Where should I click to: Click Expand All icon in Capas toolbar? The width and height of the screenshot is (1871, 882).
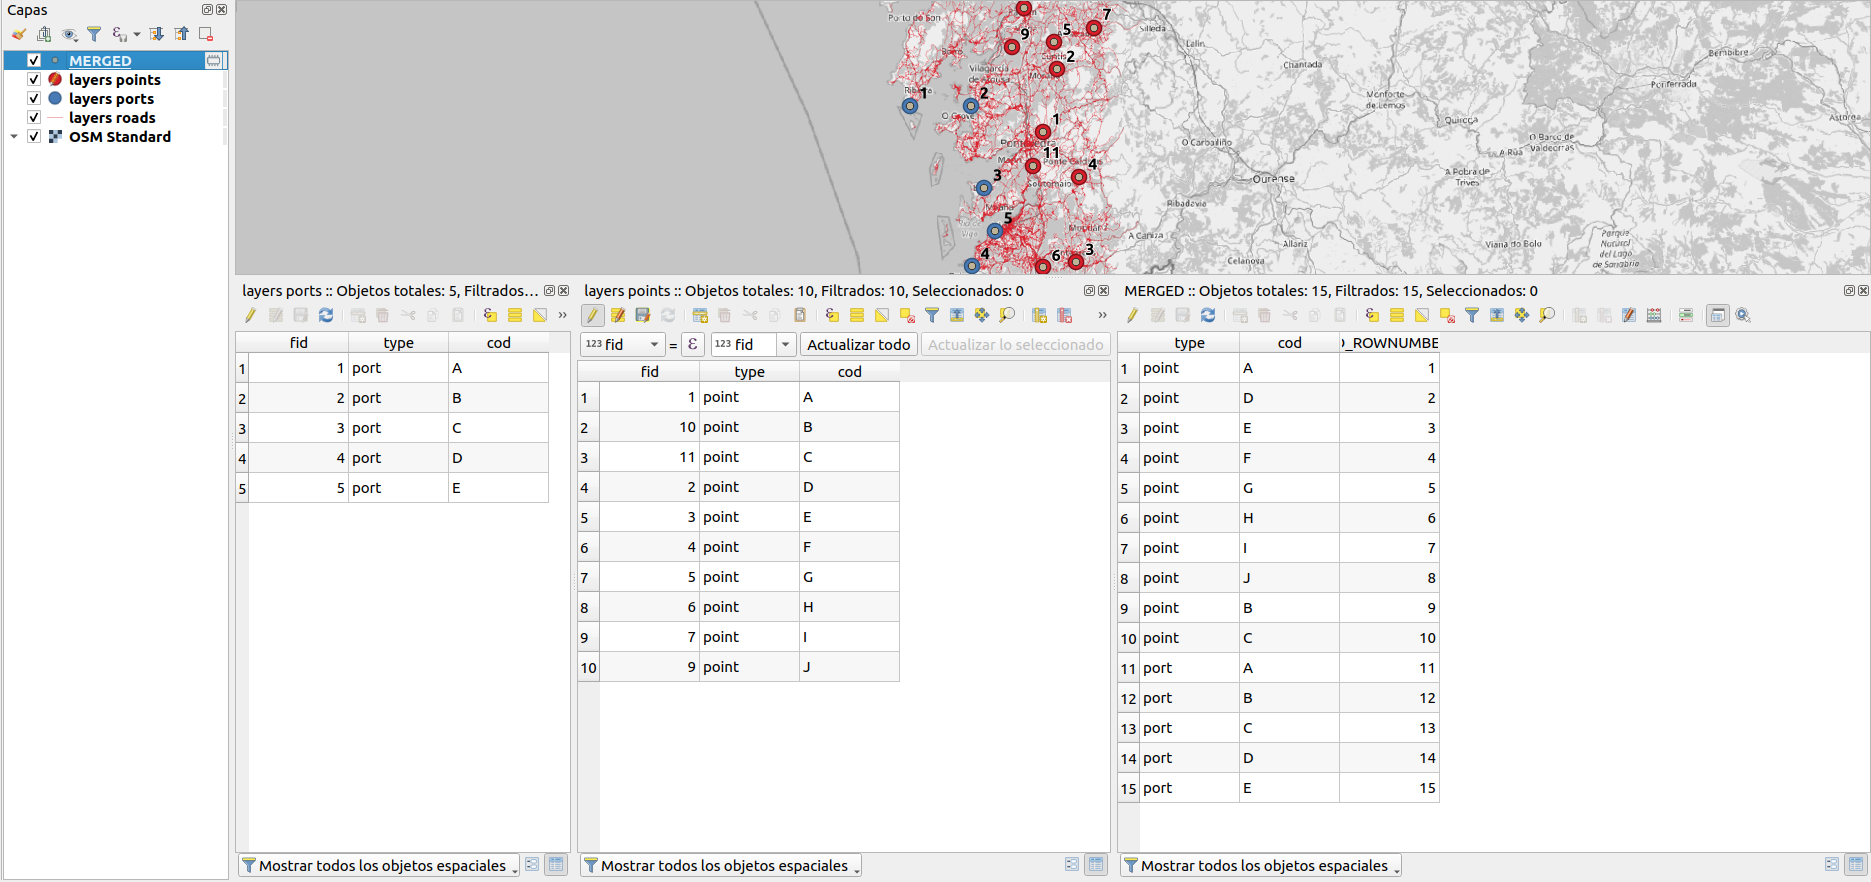(157, 34)
